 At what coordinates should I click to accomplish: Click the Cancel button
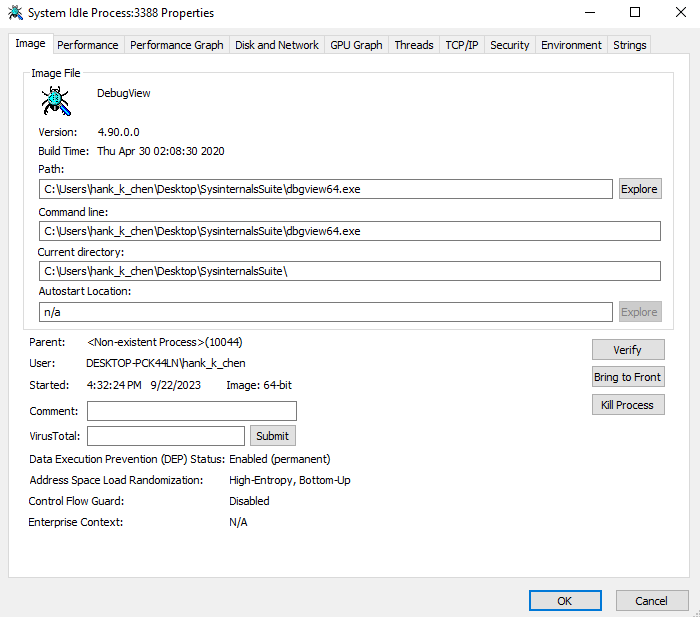[652, 601]
